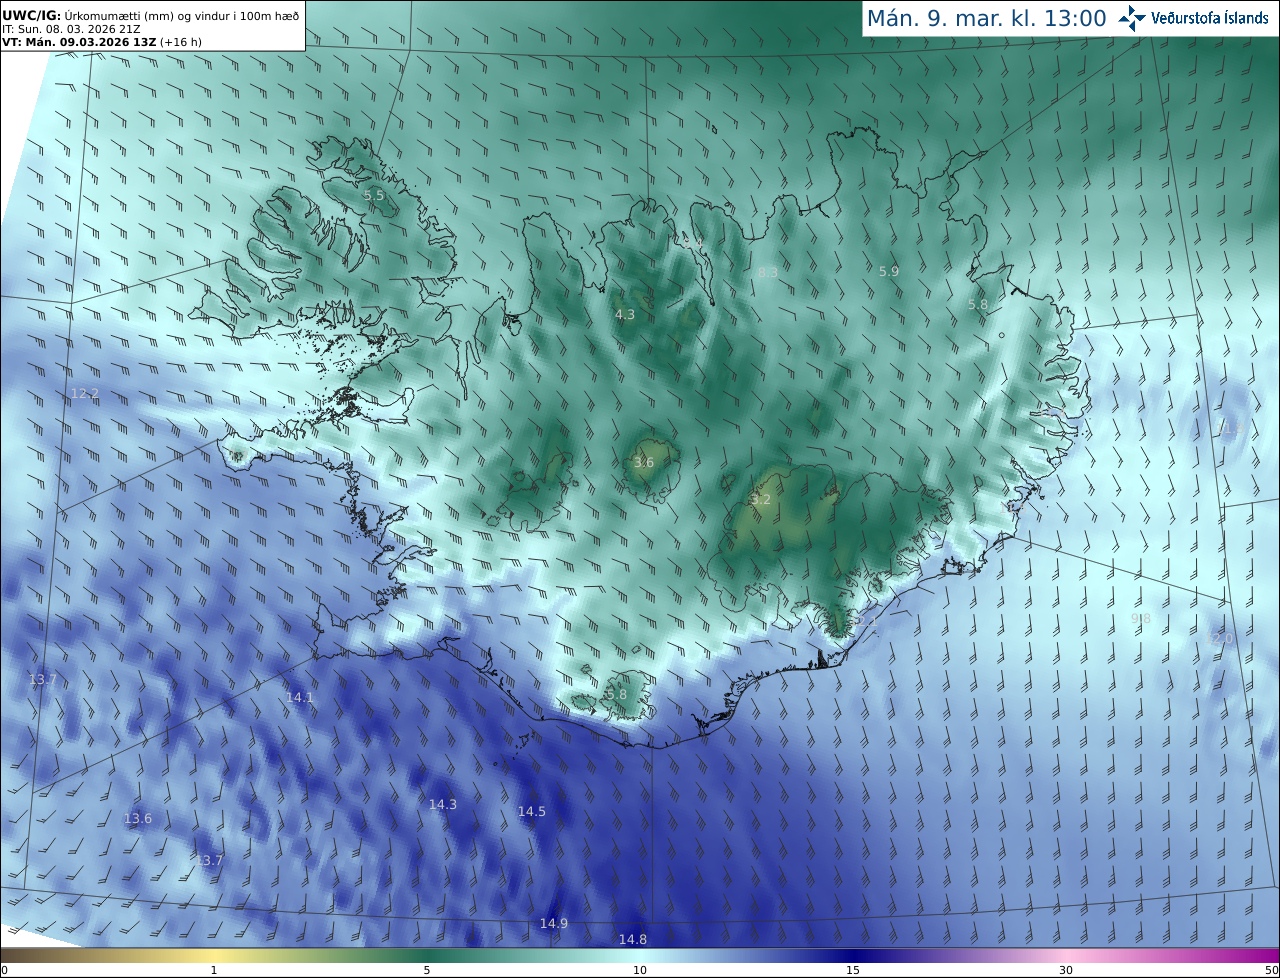Click the 3.6 value on the glacier

click(644, 462)
